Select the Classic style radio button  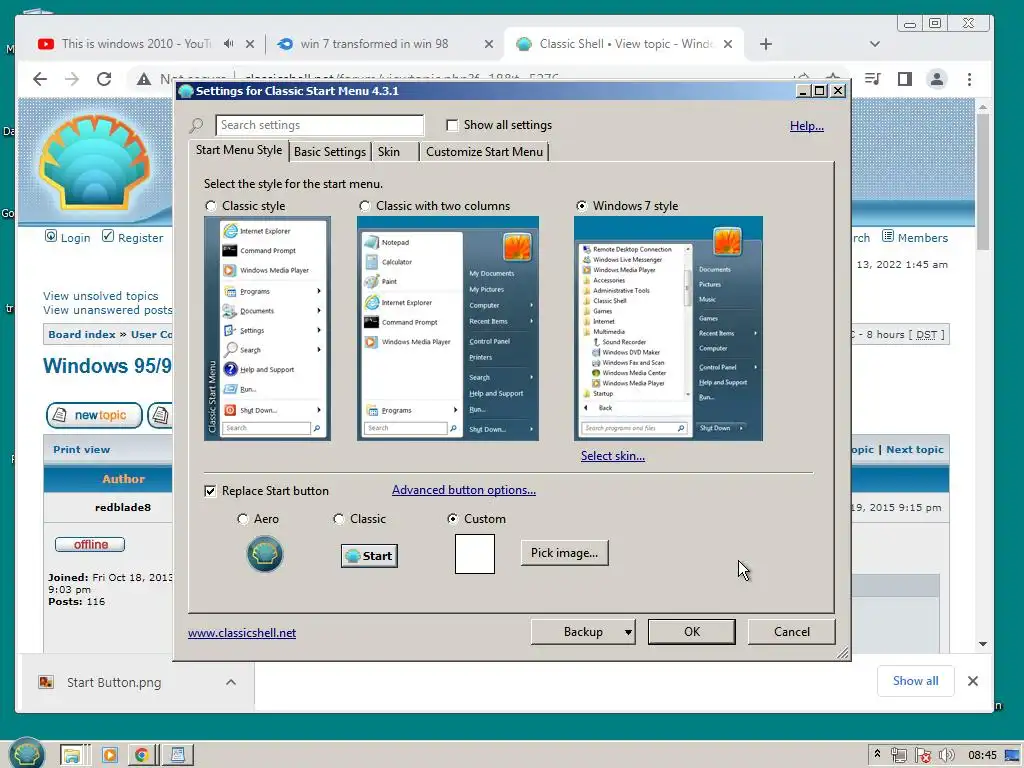click(210, 206)
